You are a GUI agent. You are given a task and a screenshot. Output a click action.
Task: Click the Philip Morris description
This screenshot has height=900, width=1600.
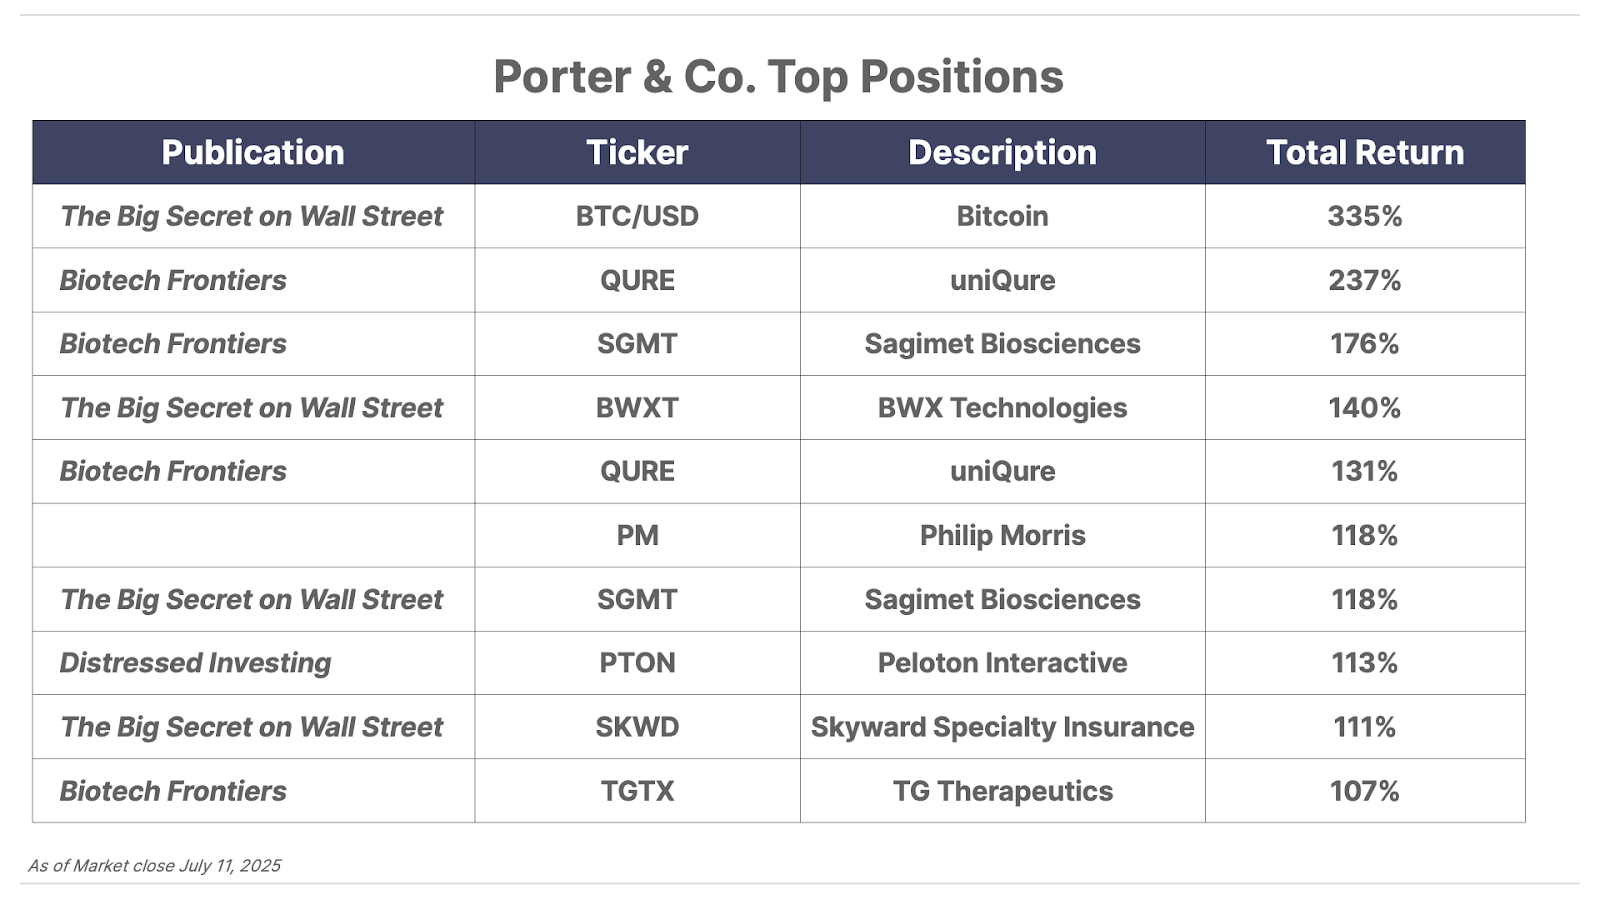click(x=1002, y=535)
